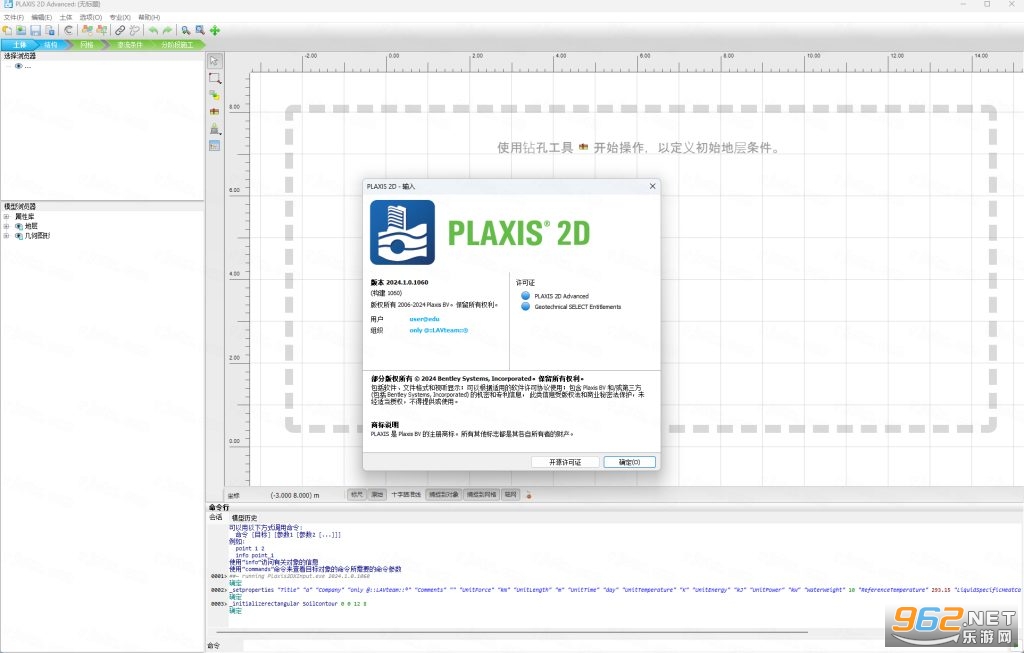Select the arrow Selection tool in side toolbar
Viewport: 1024px width, 653px height.
(214, 61)
